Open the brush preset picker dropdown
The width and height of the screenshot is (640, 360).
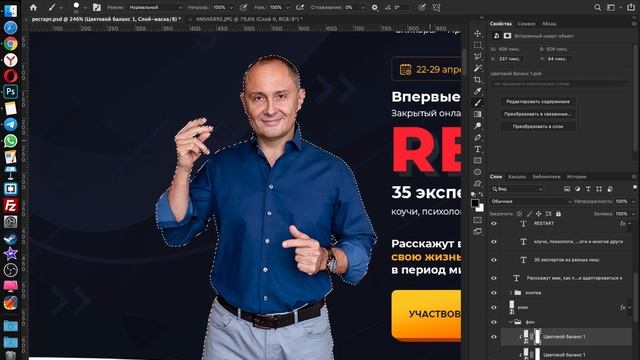[x=85, y=7]
